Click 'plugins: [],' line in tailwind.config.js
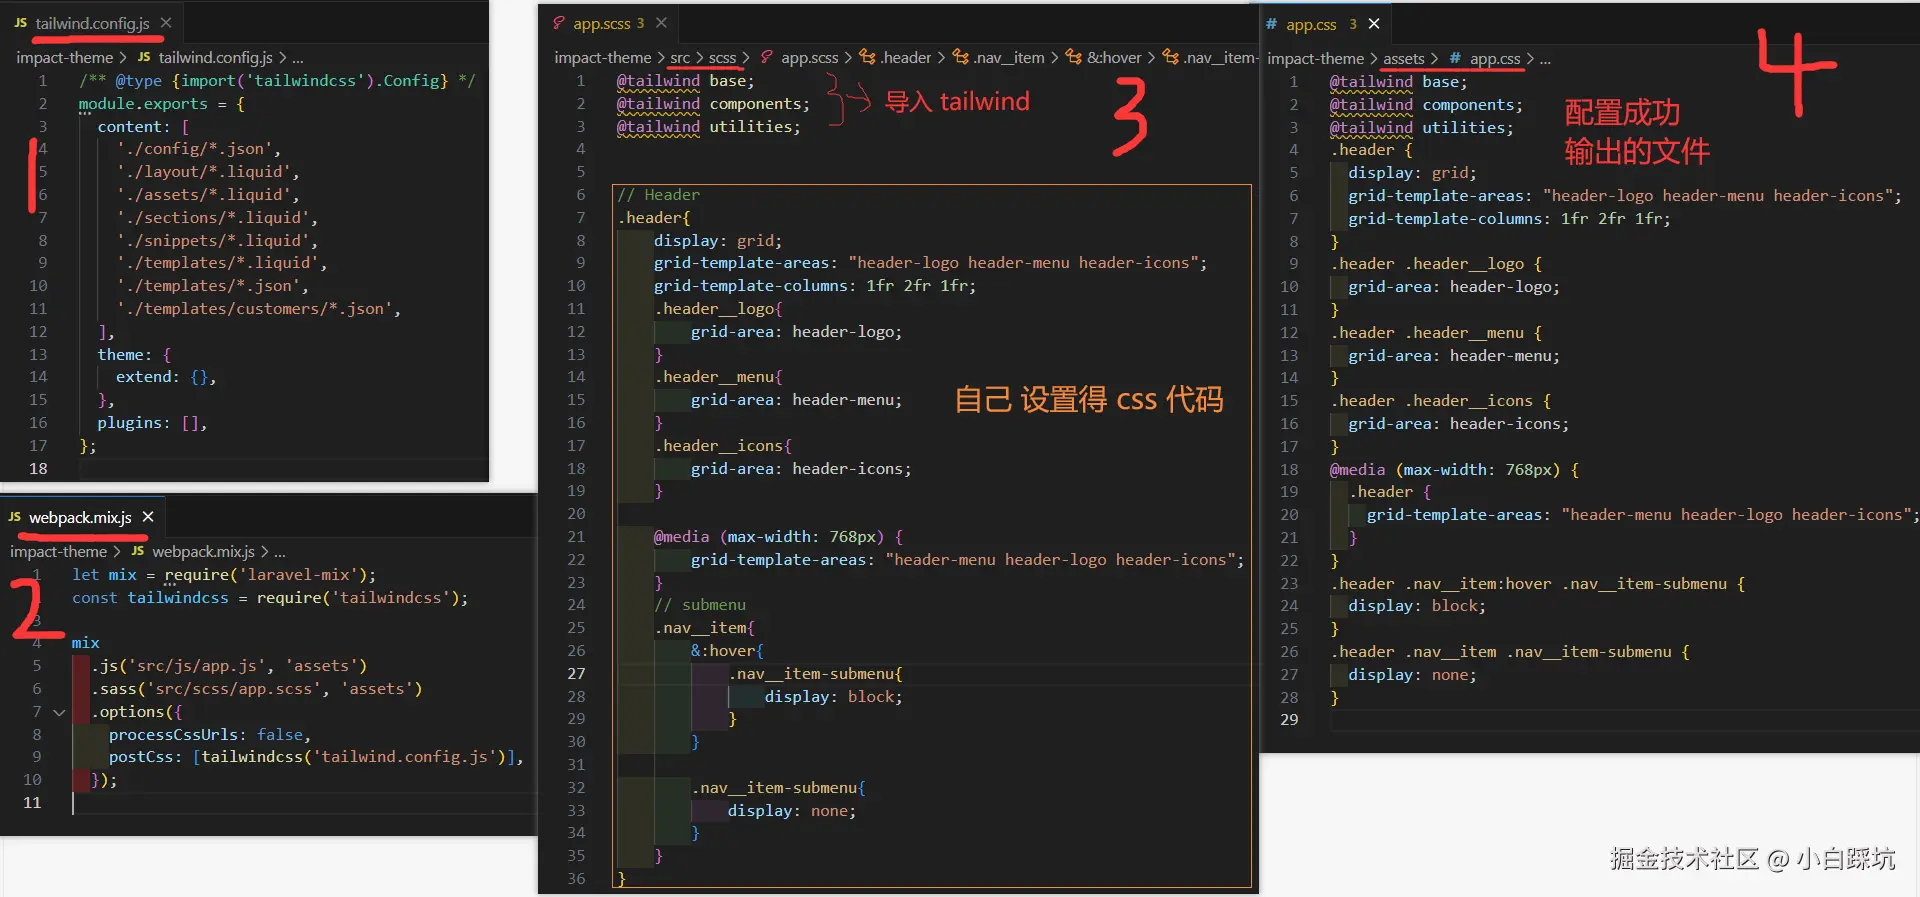 (152, 423)
